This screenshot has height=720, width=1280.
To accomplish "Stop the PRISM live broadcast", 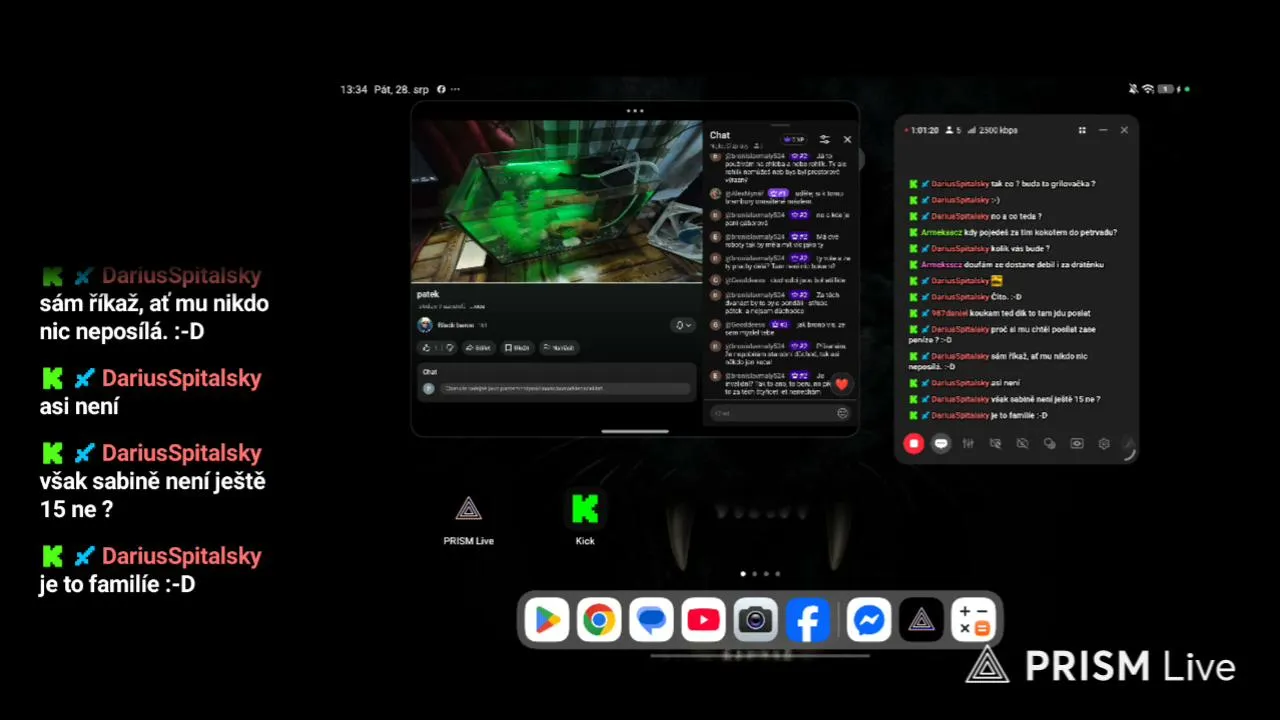I will coord(913,444).
